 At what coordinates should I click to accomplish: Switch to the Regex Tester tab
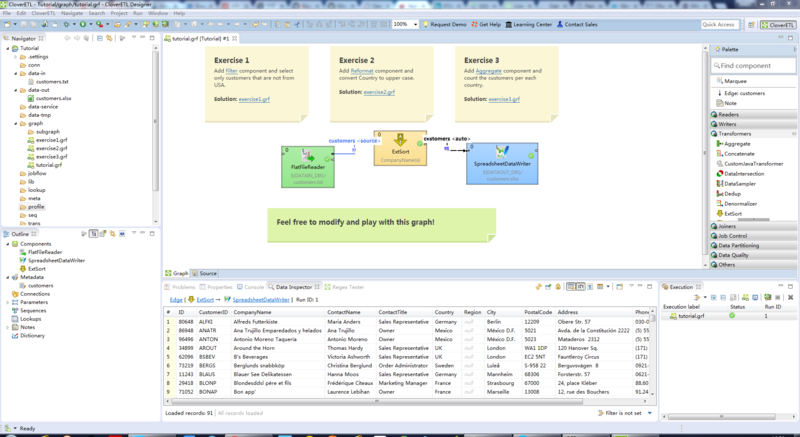[x=344, y=287]
